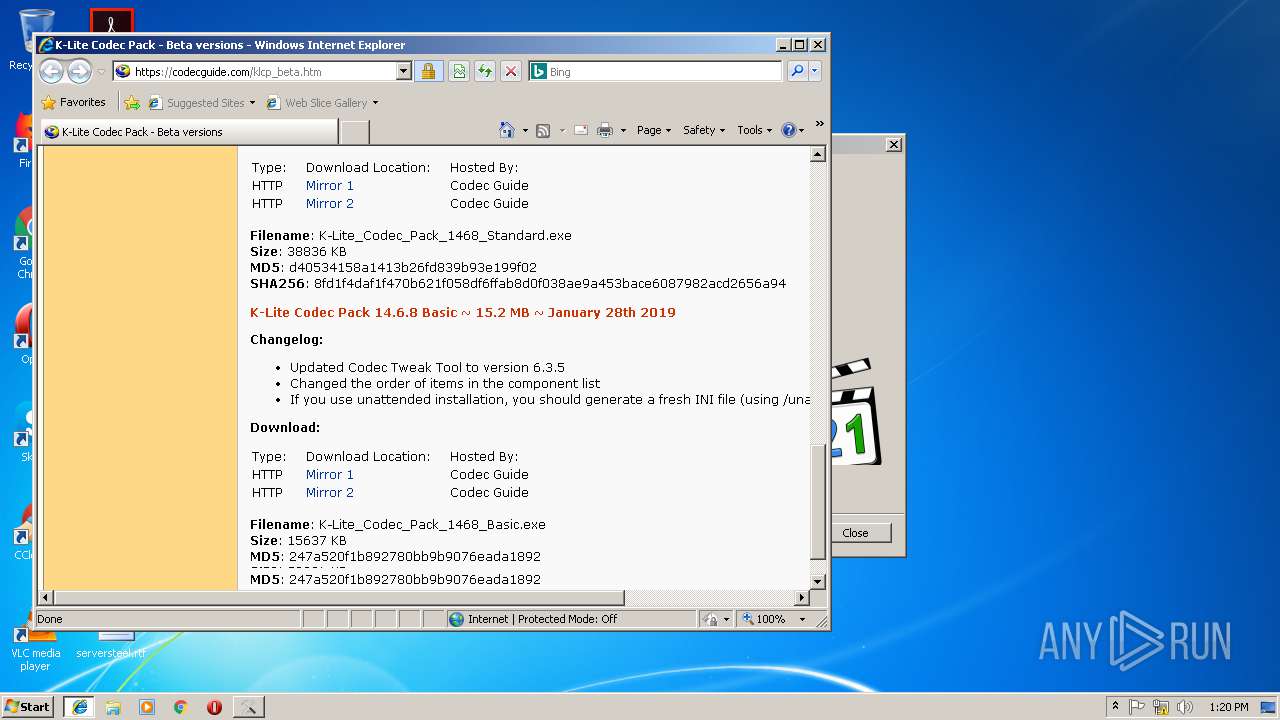Download Standard pack from Mirror 2
Screen dimensions: 1280x720
(x=330, y=204)
